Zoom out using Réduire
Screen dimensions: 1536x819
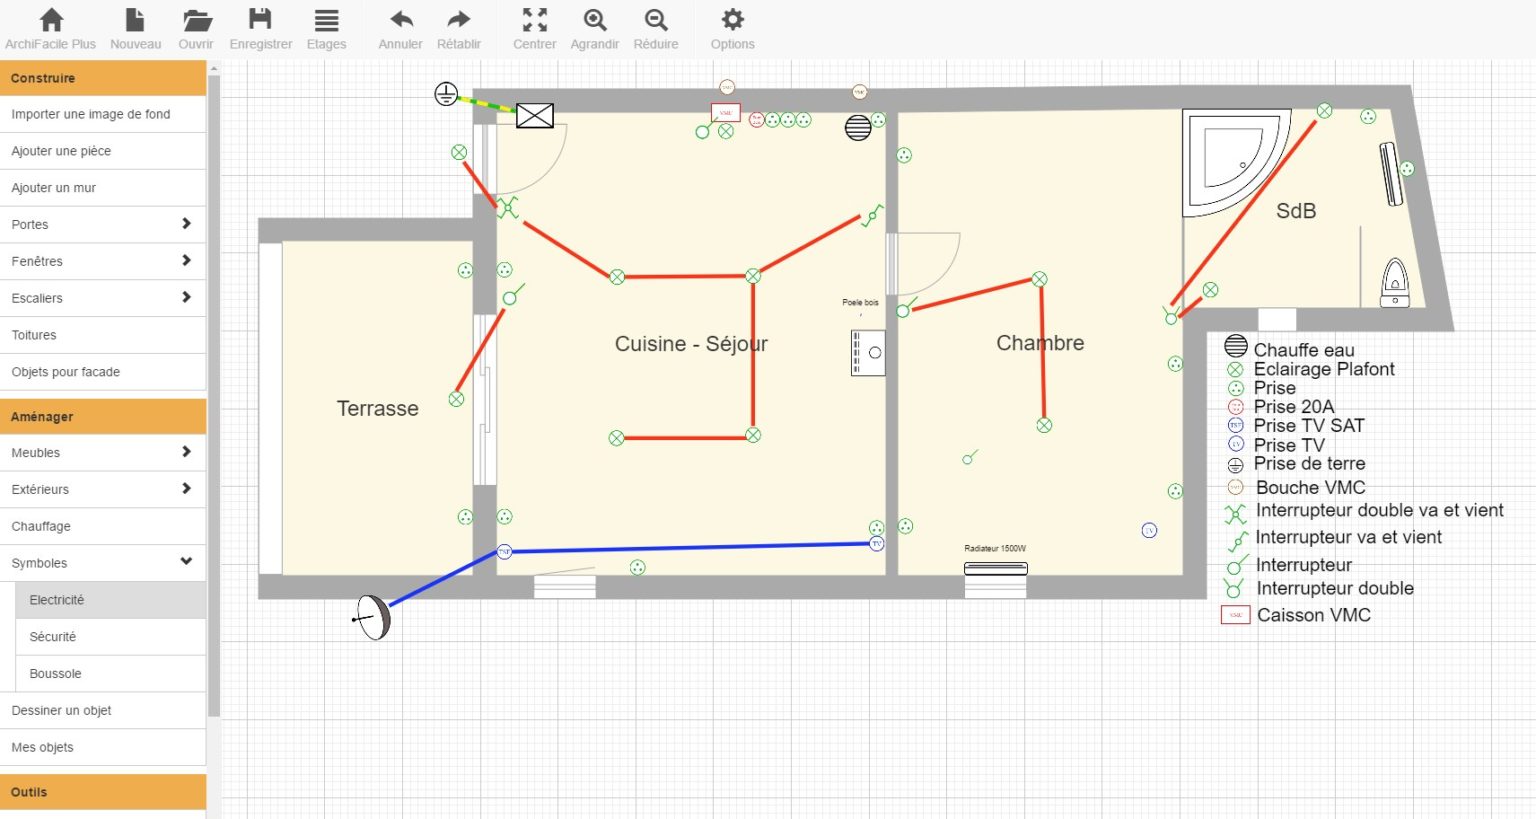click(x=655, y=28)
